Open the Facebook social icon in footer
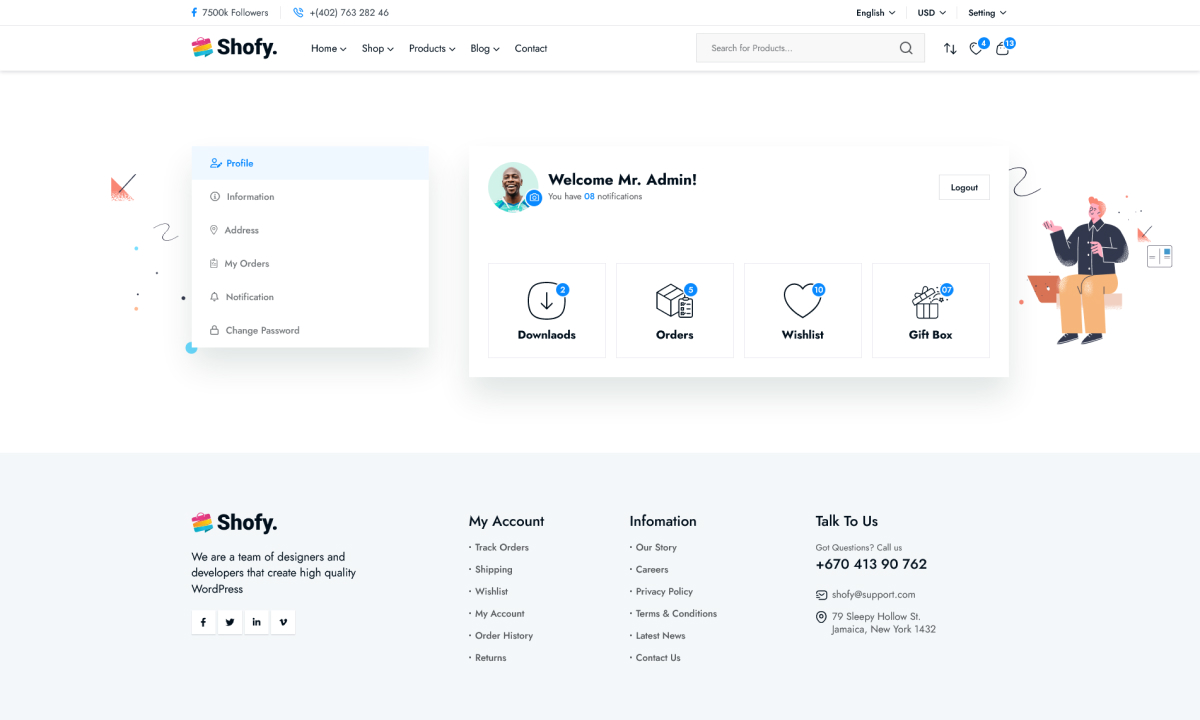This screenshot has height=720, width=1200. (203, 622)
